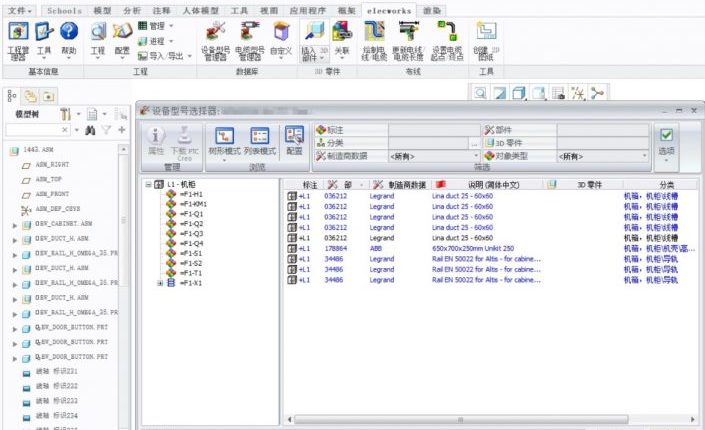This screenshot has height=430, width=705.
Task: Open the folder browser tab icon above 模型树
Action: [30, 96]
